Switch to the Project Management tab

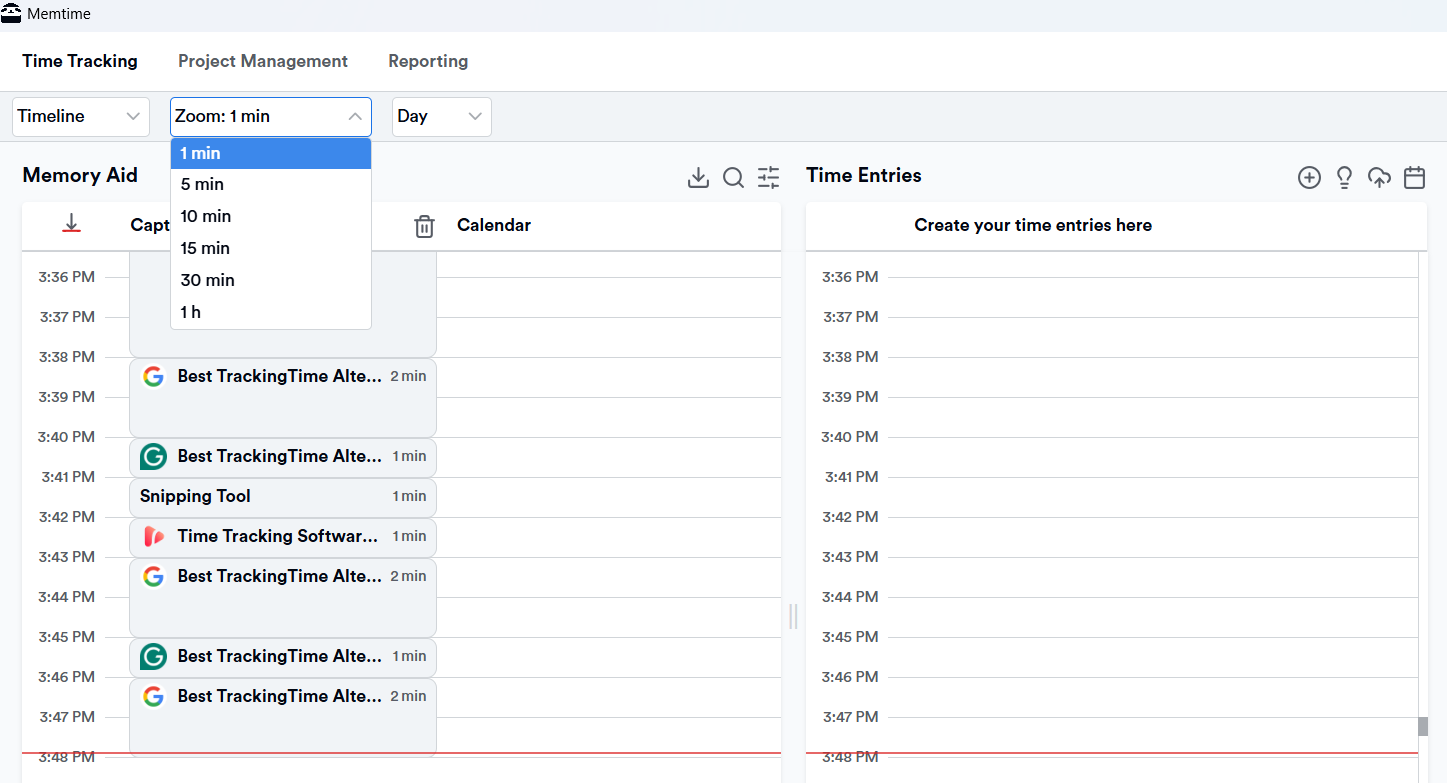262,61
